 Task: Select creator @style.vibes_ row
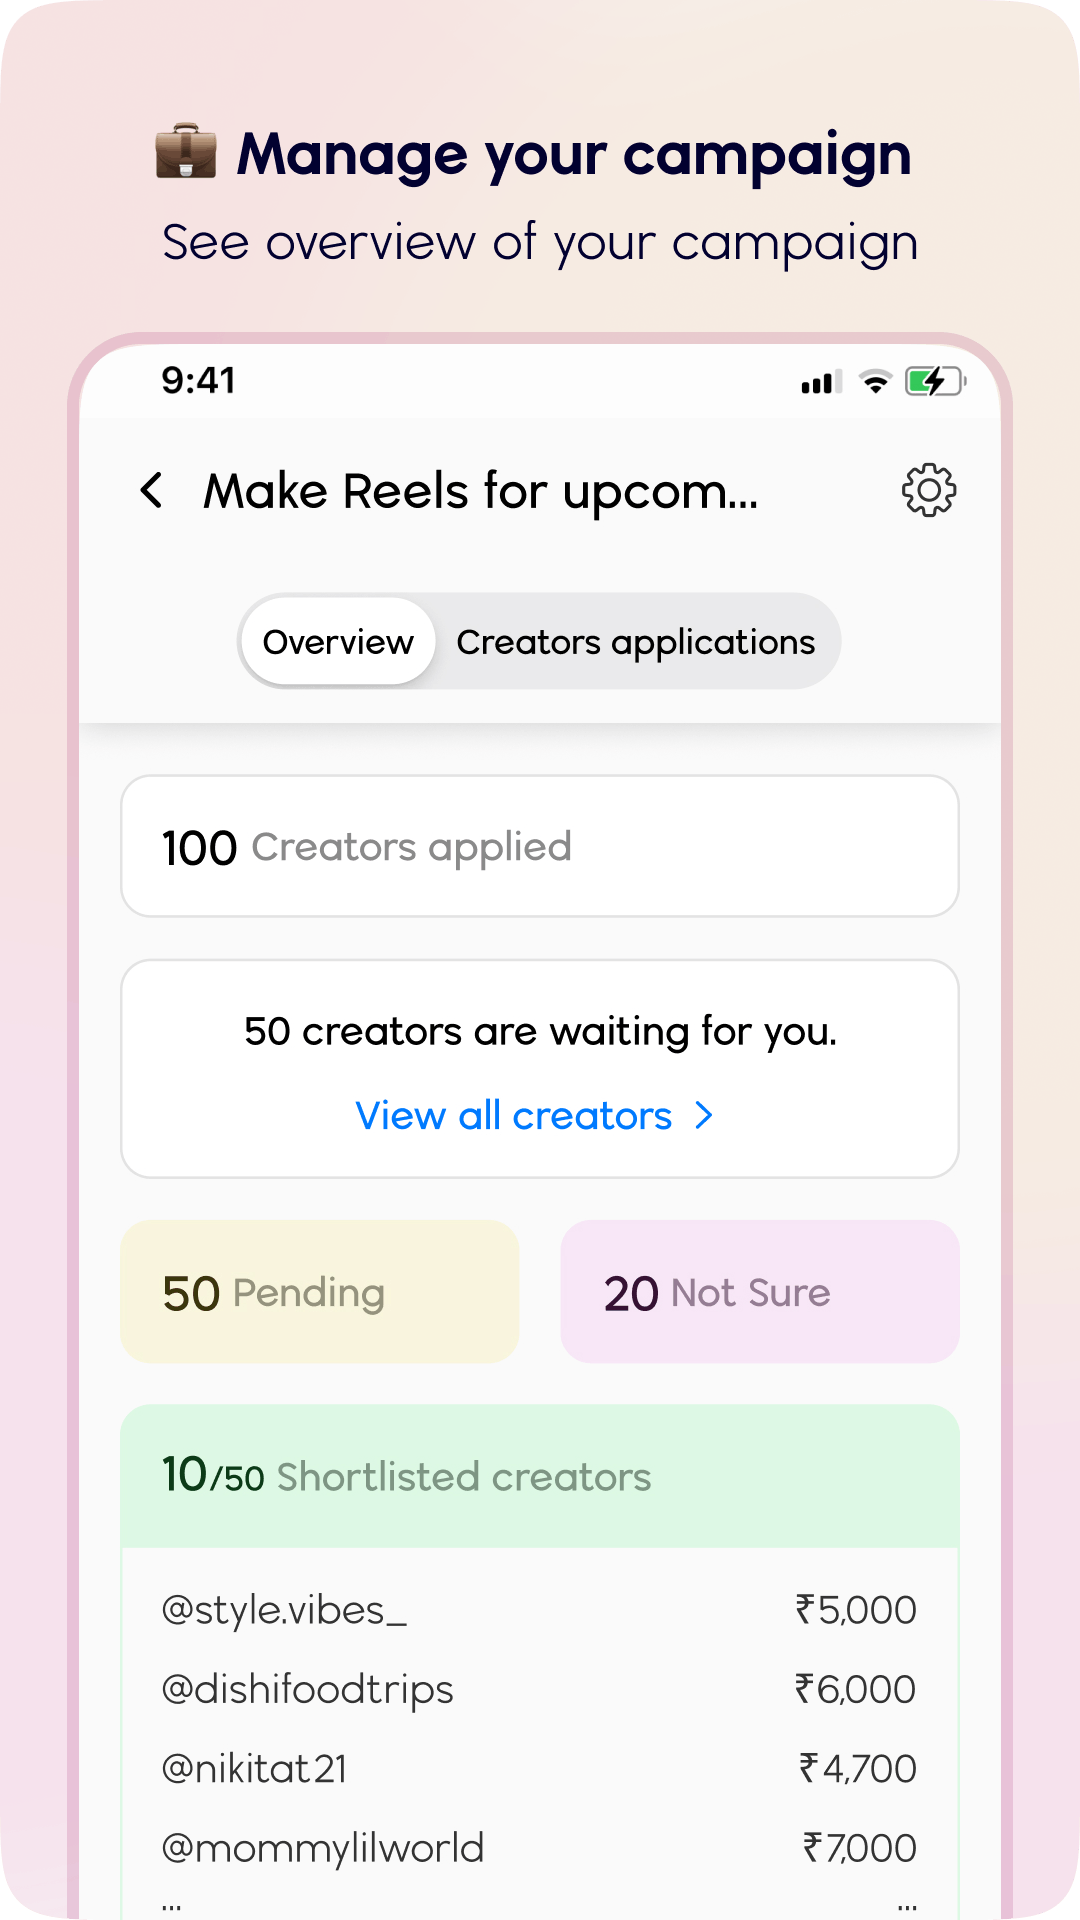click(x=540, y=1610)
